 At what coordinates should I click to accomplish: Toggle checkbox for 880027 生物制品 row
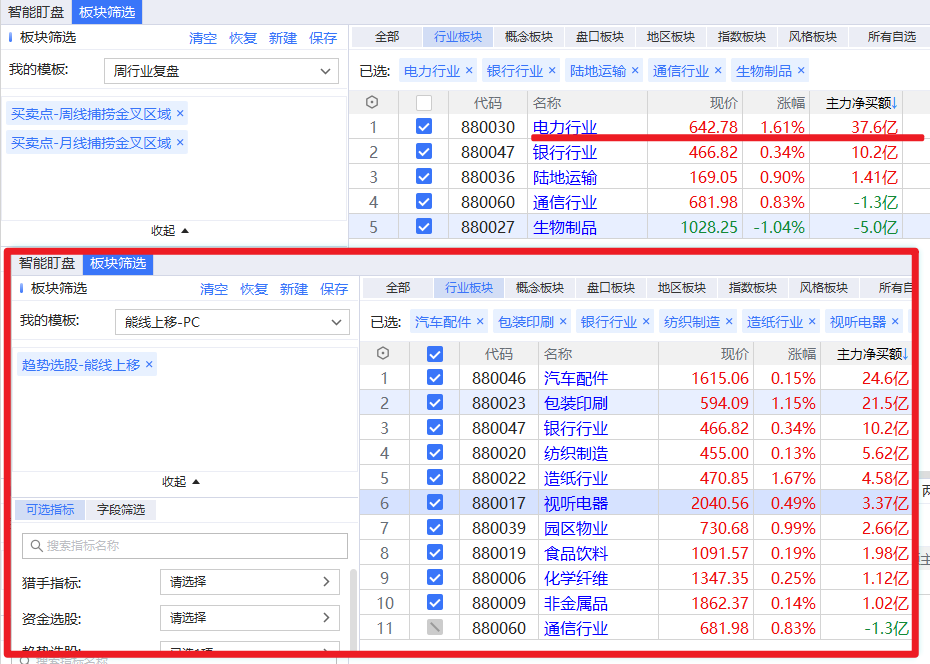coord(424,227)
